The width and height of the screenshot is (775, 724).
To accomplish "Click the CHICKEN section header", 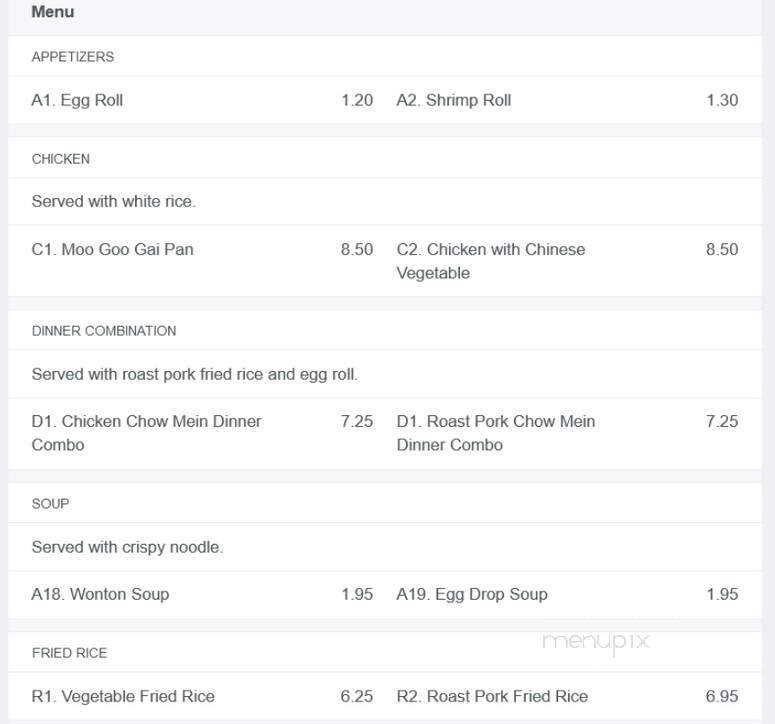I will 61,159.
